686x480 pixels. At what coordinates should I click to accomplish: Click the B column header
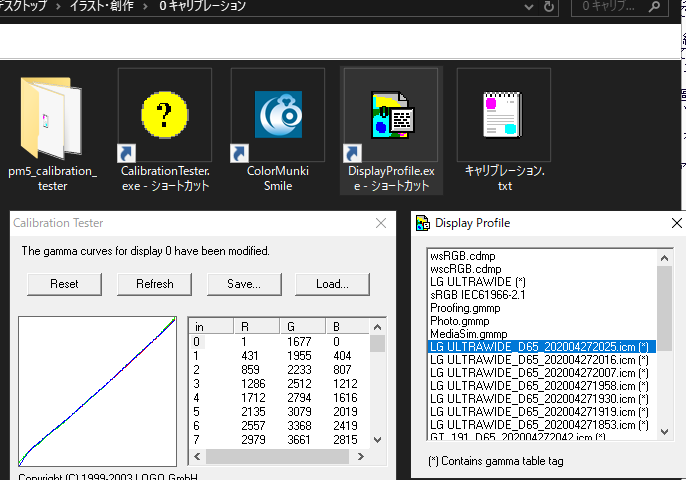click(347, 326)
